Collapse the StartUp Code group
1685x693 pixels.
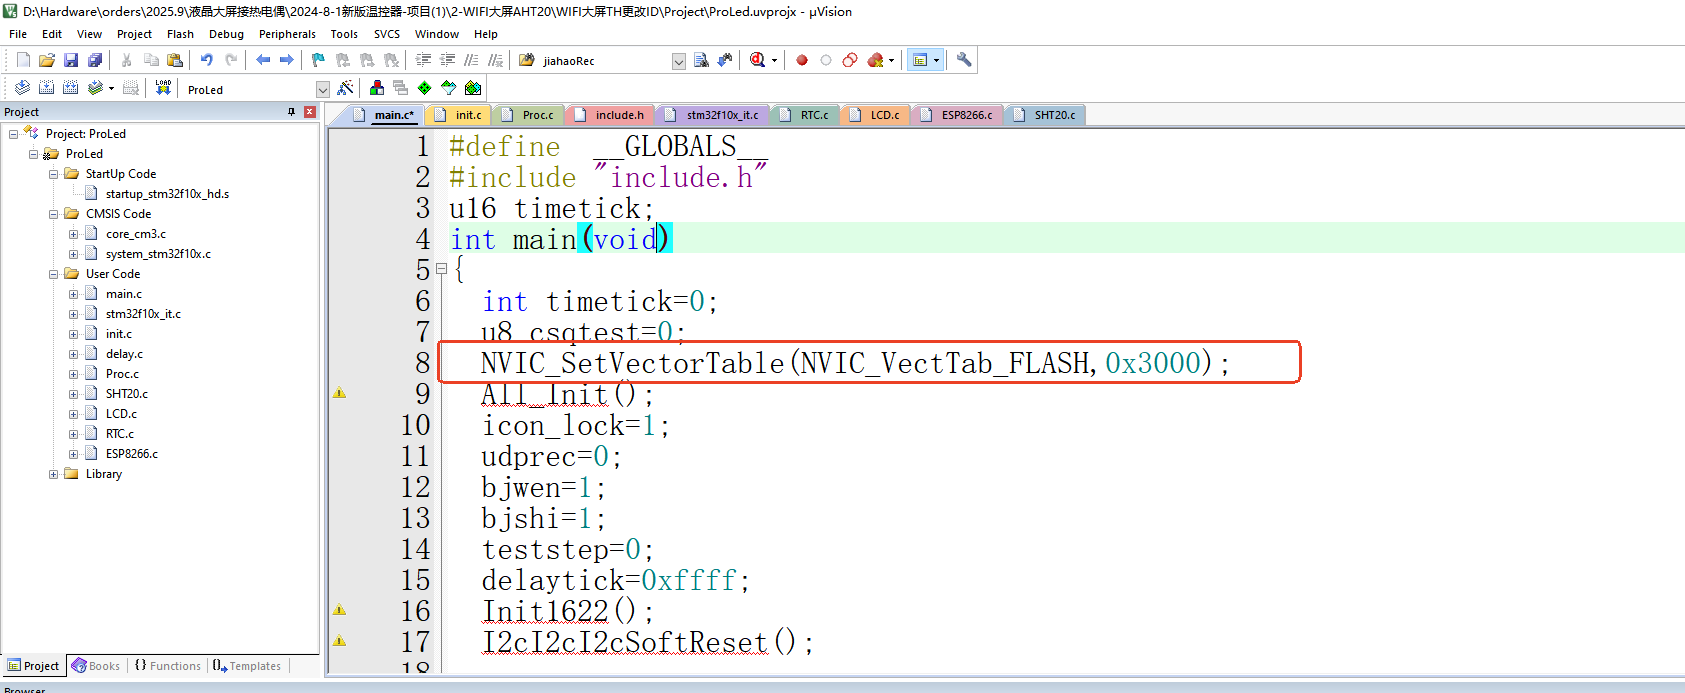tap(53, 174)
